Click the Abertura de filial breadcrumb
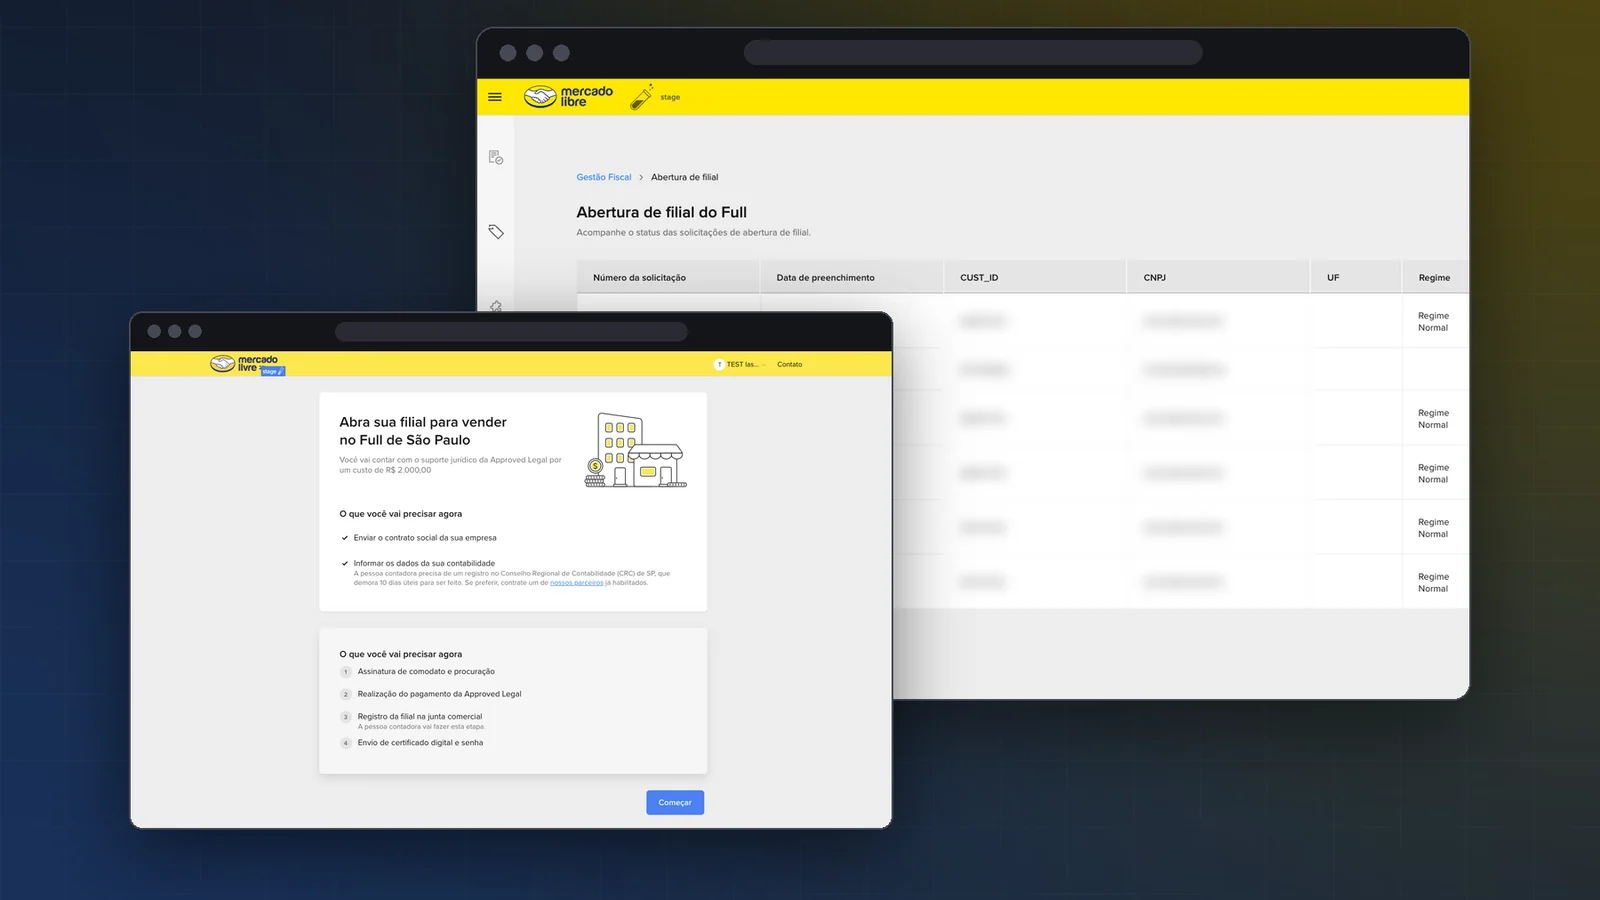 (x=685, y=177)
